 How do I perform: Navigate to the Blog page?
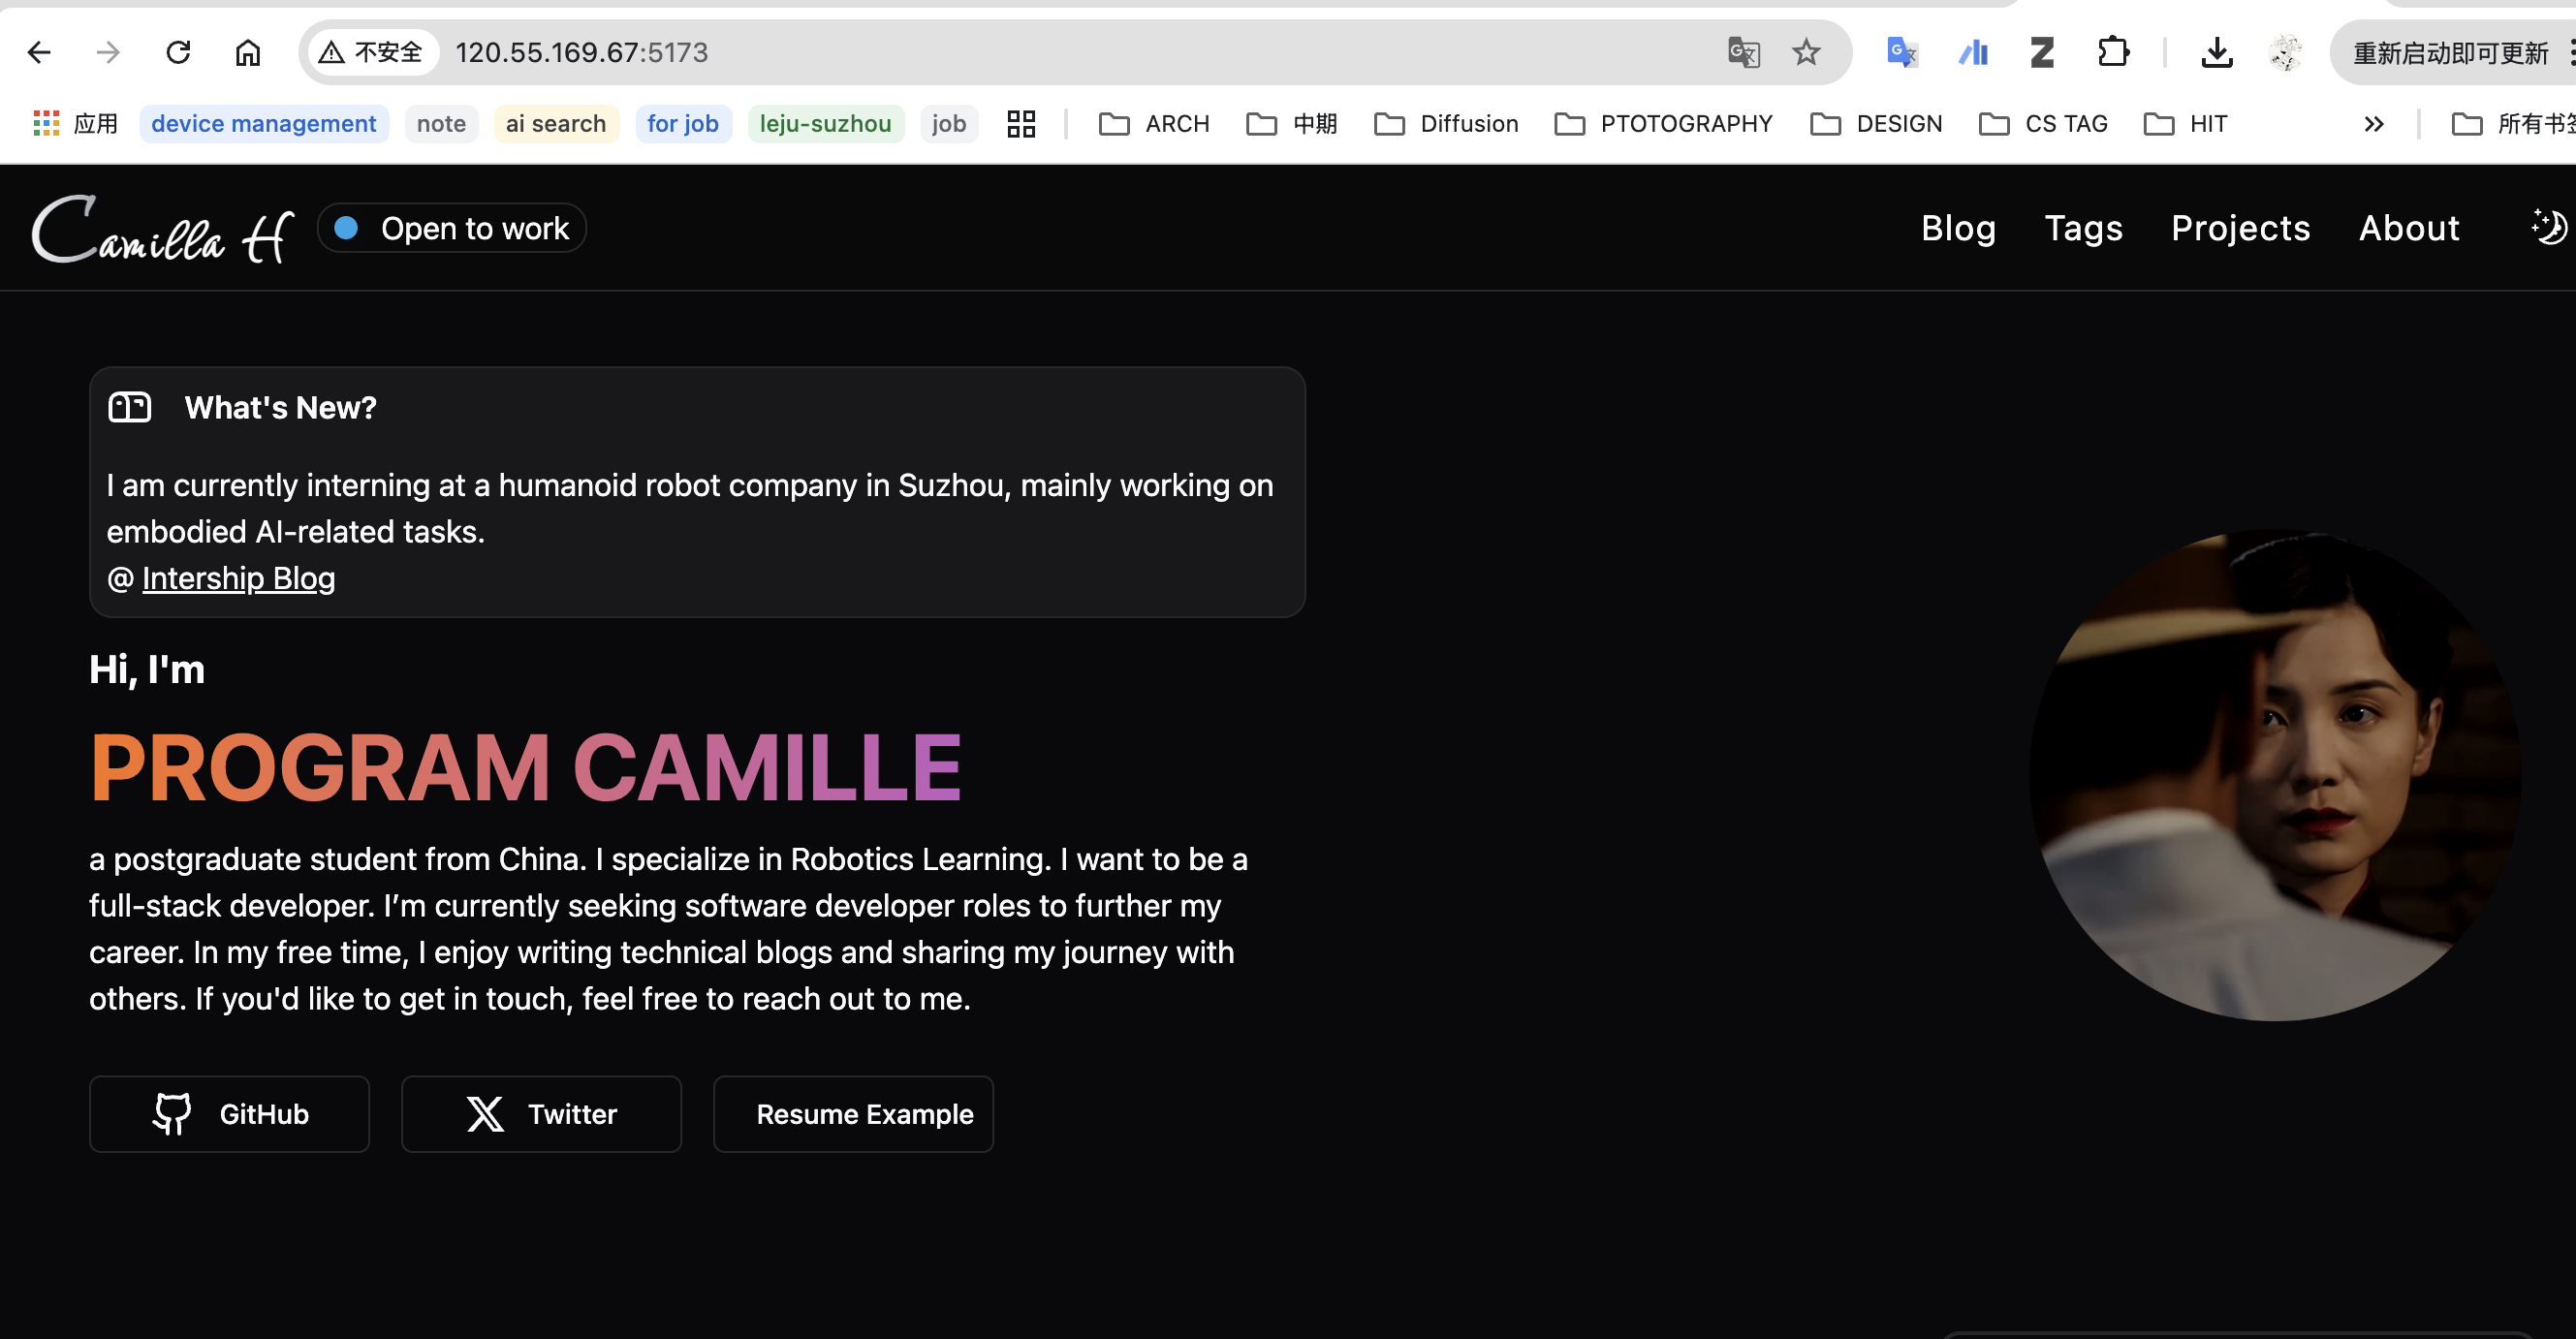1957,228
